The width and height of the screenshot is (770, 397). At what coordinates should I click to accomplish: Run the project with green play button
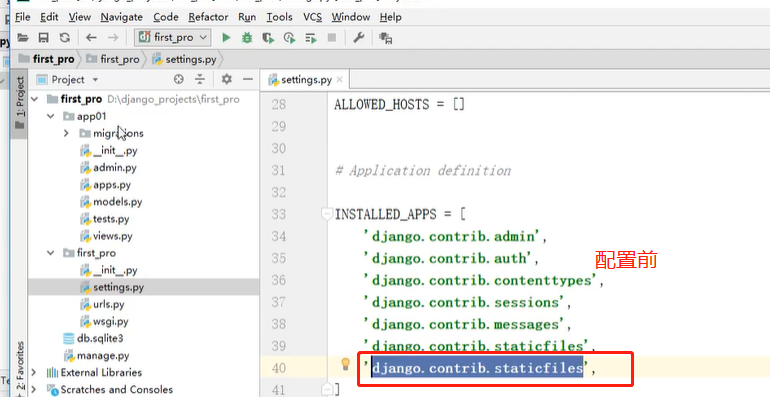click(226, 38)
